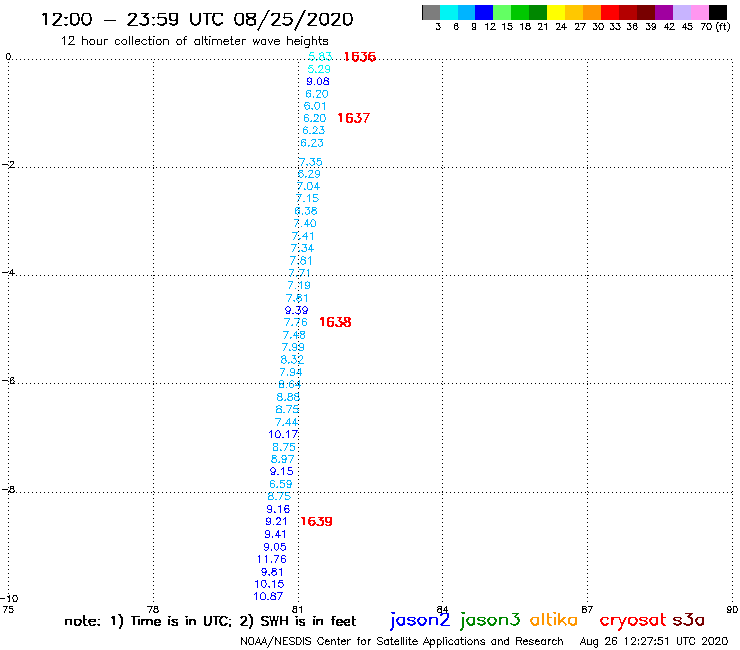Viewport: 740px width, 650px height.
Task: Select the red time label 1636
Action: 360,57
